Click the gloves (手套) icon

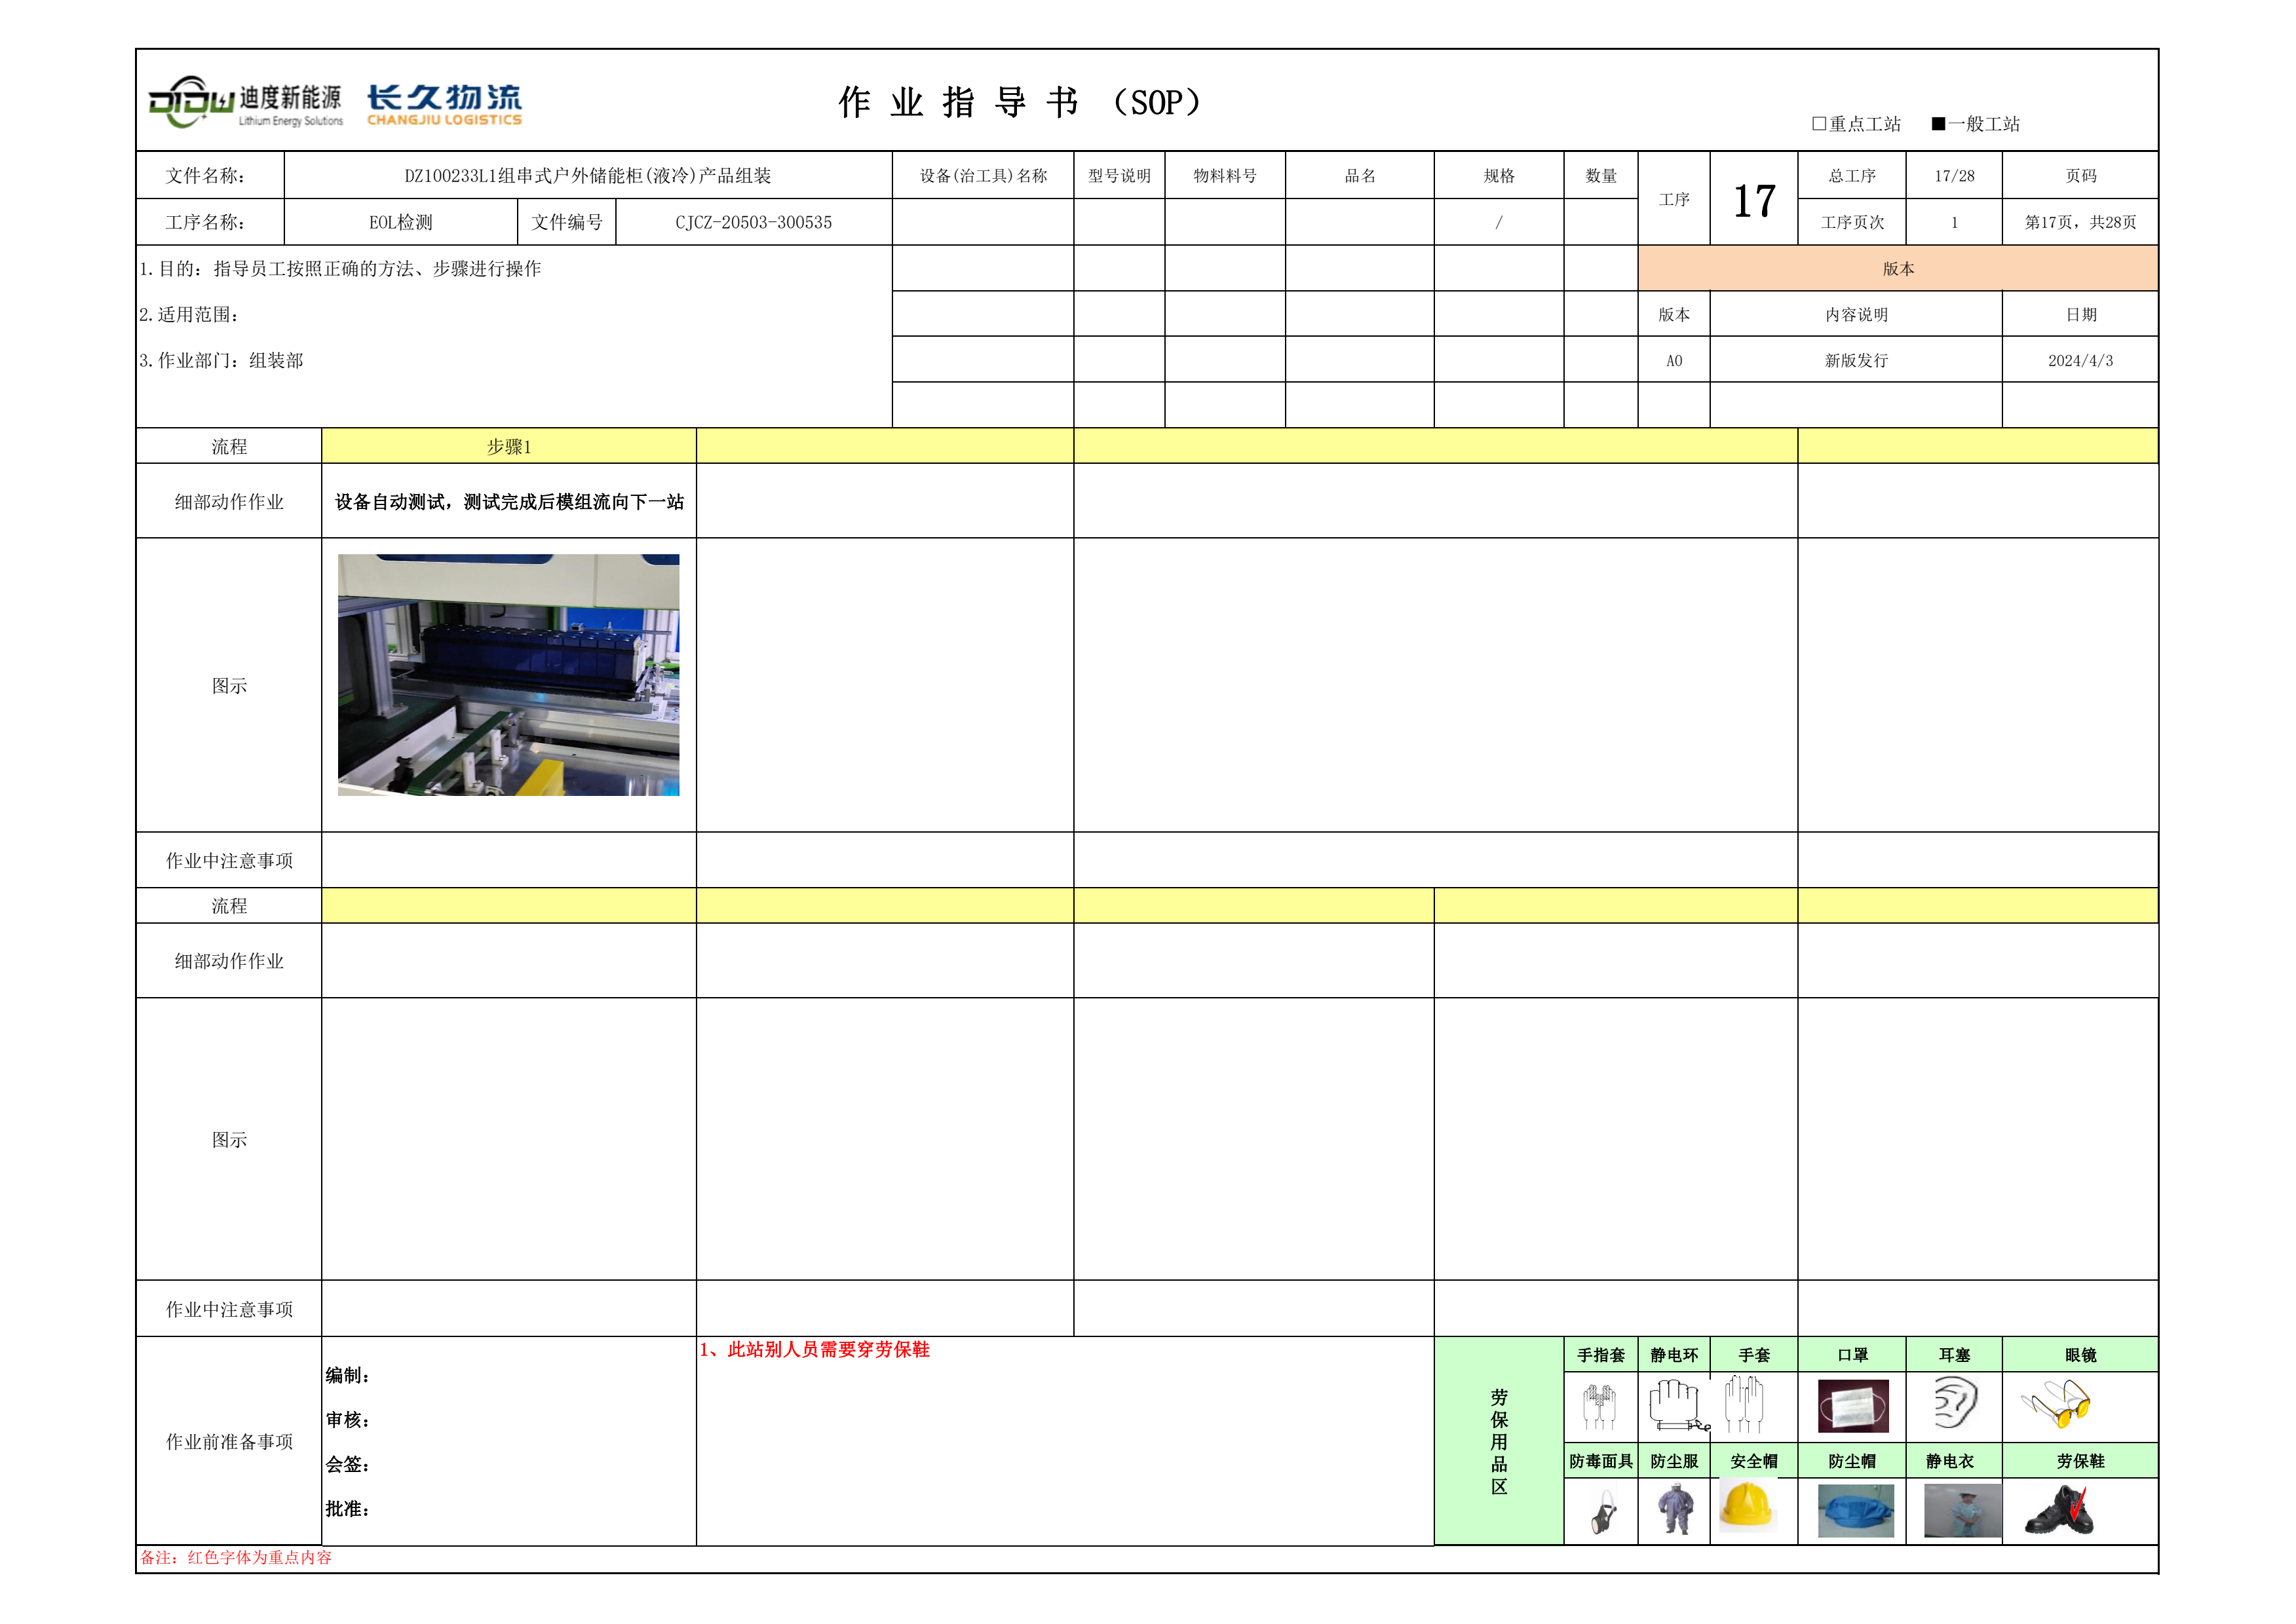tap(1745, 1403)
